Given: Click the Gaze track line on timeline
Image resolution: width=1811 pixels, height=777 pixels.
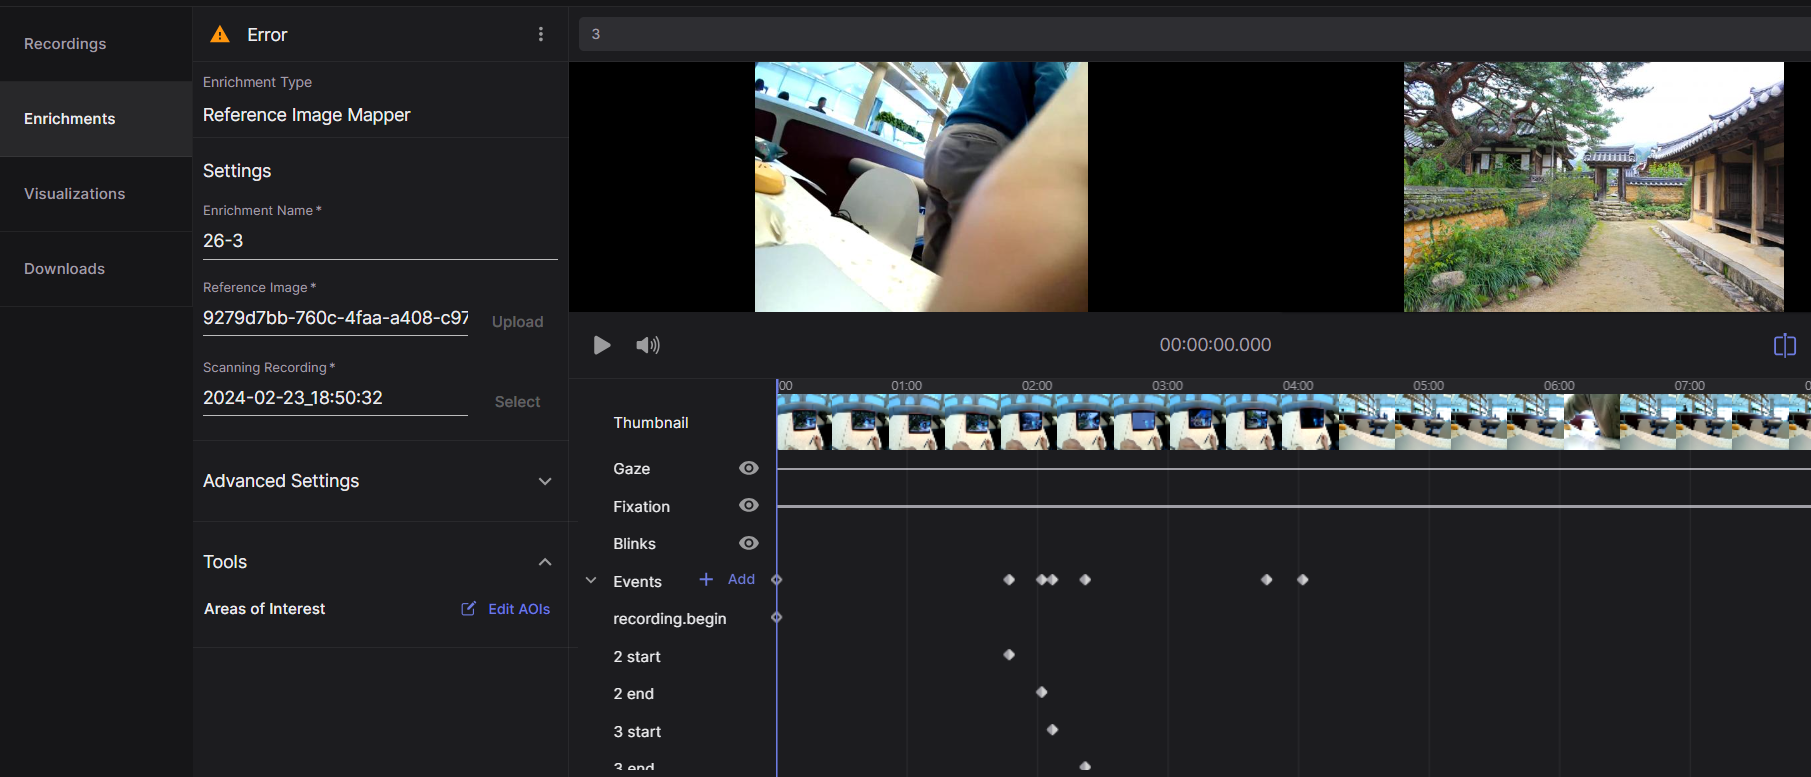Looking at the screenshot, I should click(1293, 468).
